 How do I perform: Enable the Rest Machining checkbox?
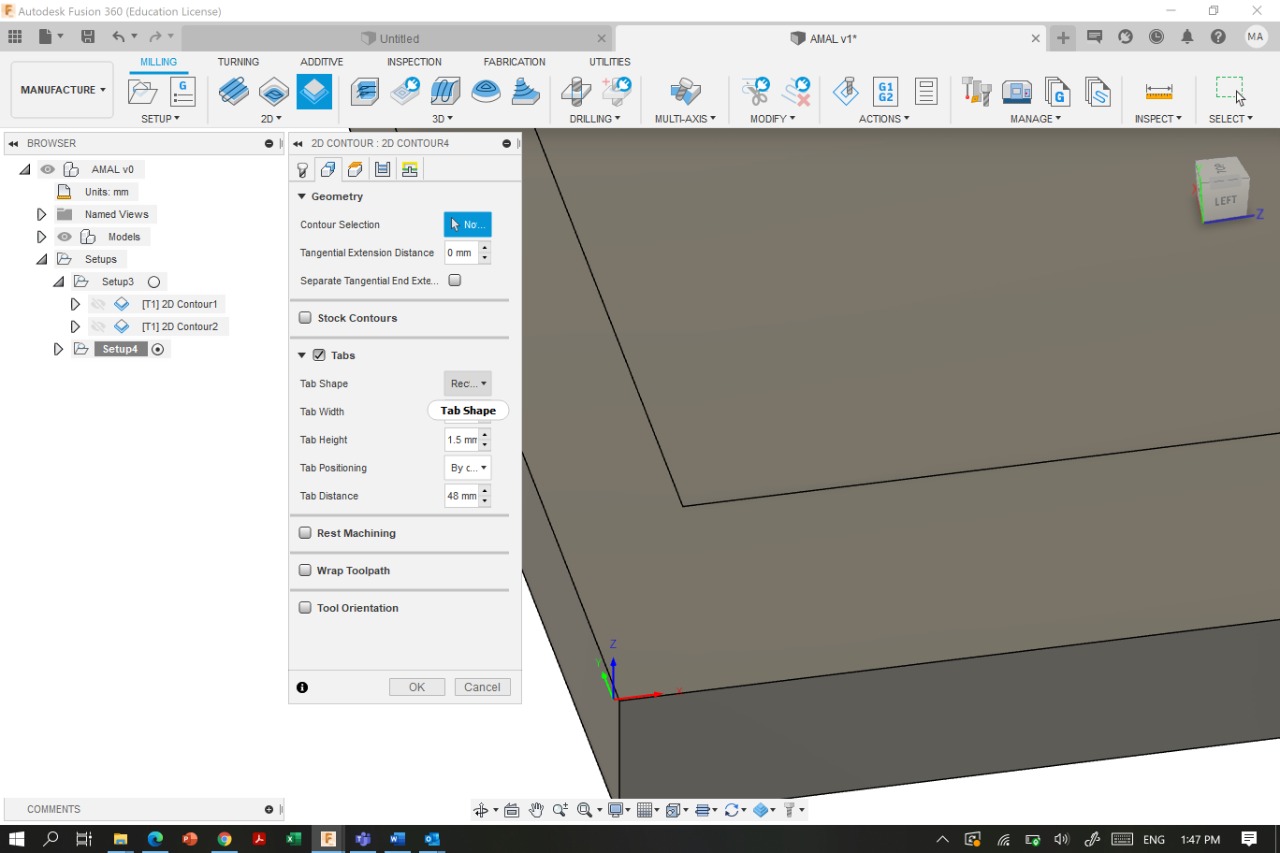pos(305,533)
